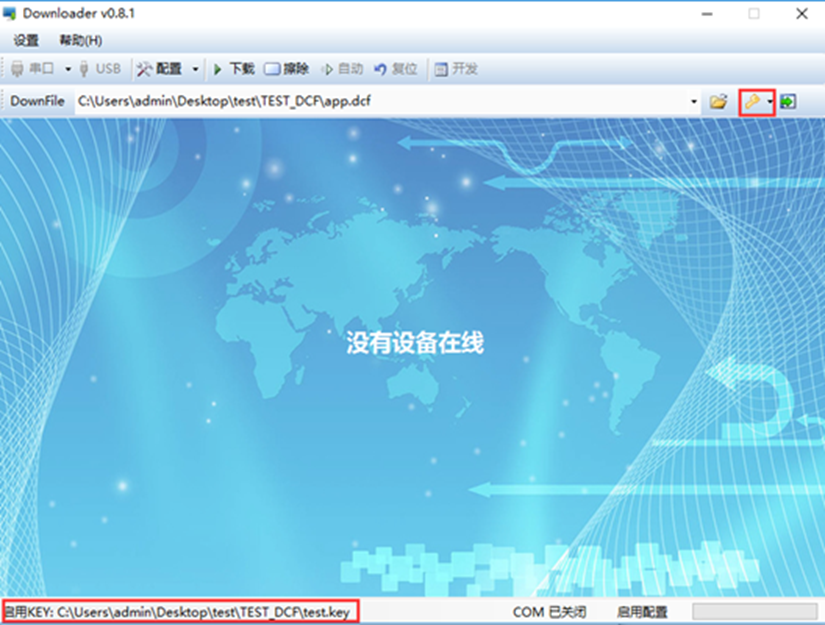Click the 擦除 erase button
The image size is (825, 625).
pyautogui.click(x=286, y=69)
